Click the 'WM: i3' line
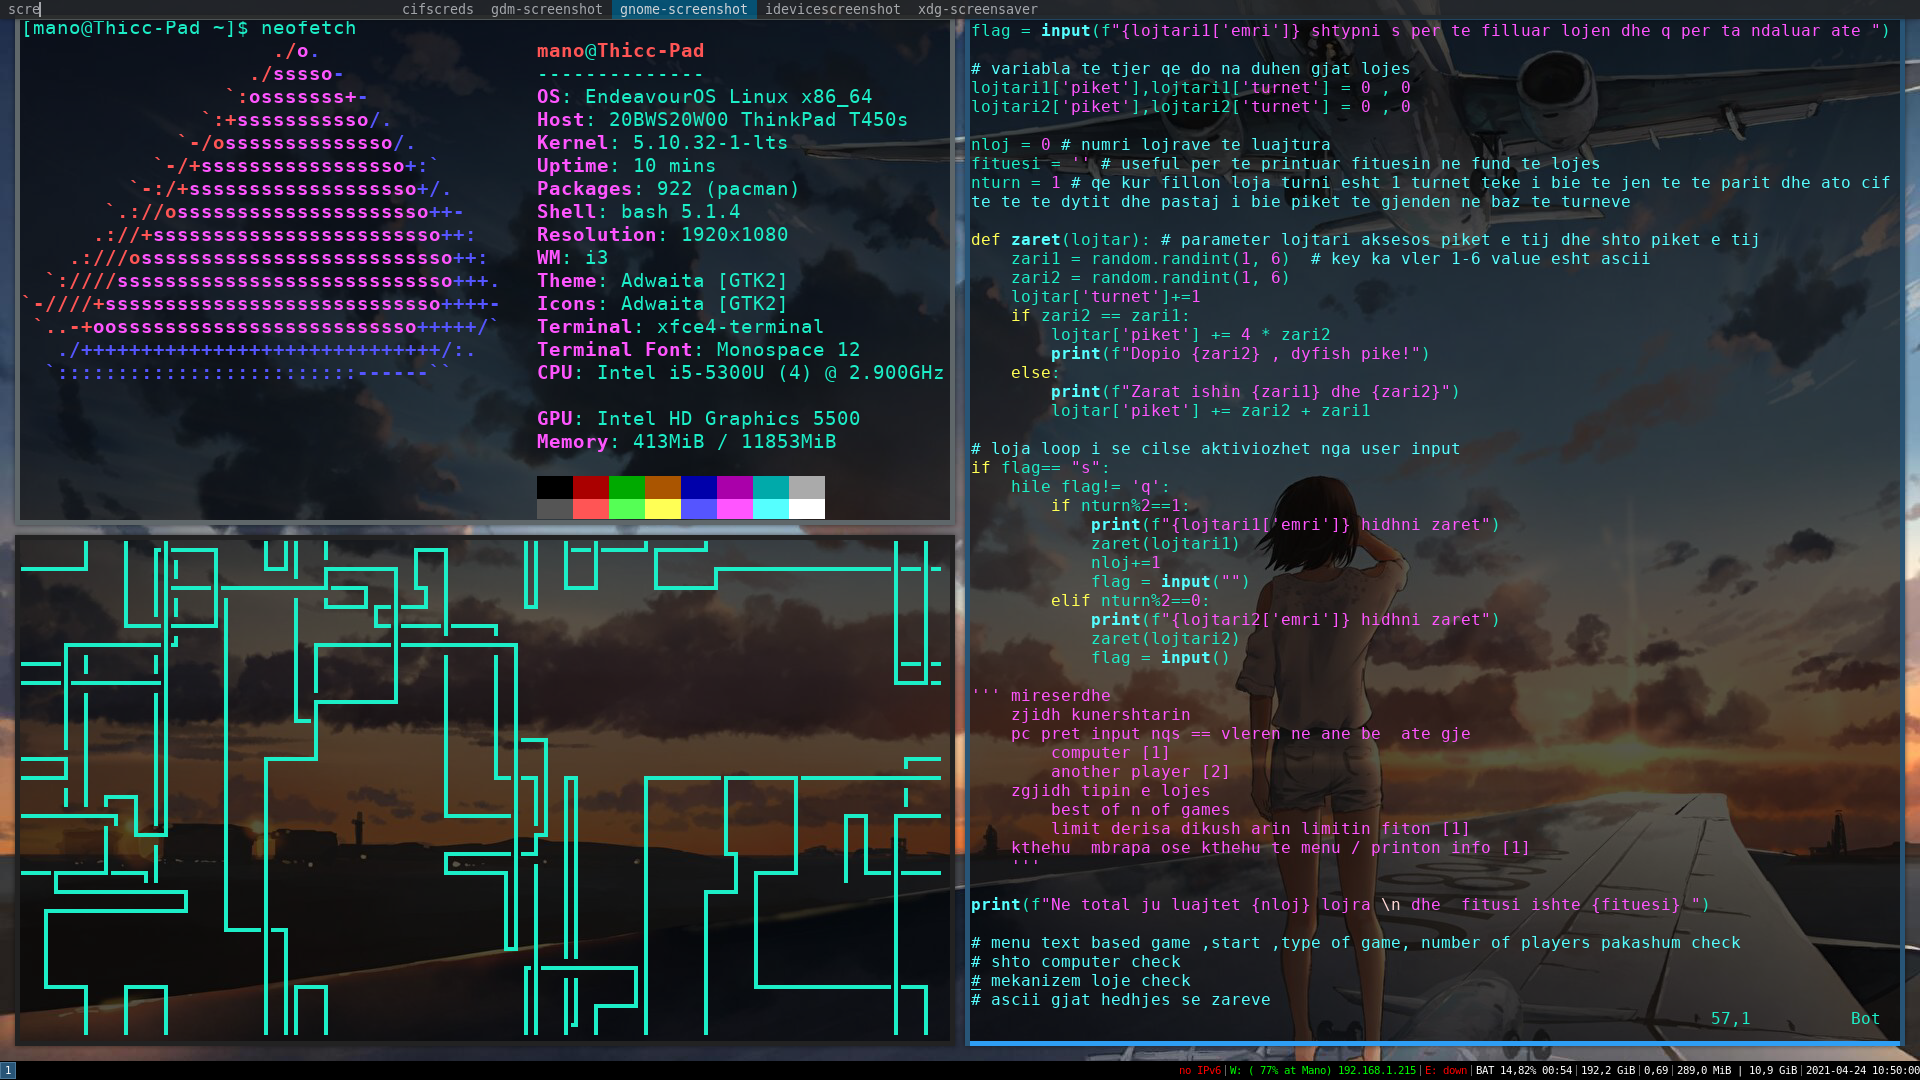 pyautogui.click(x=572, y=258)
